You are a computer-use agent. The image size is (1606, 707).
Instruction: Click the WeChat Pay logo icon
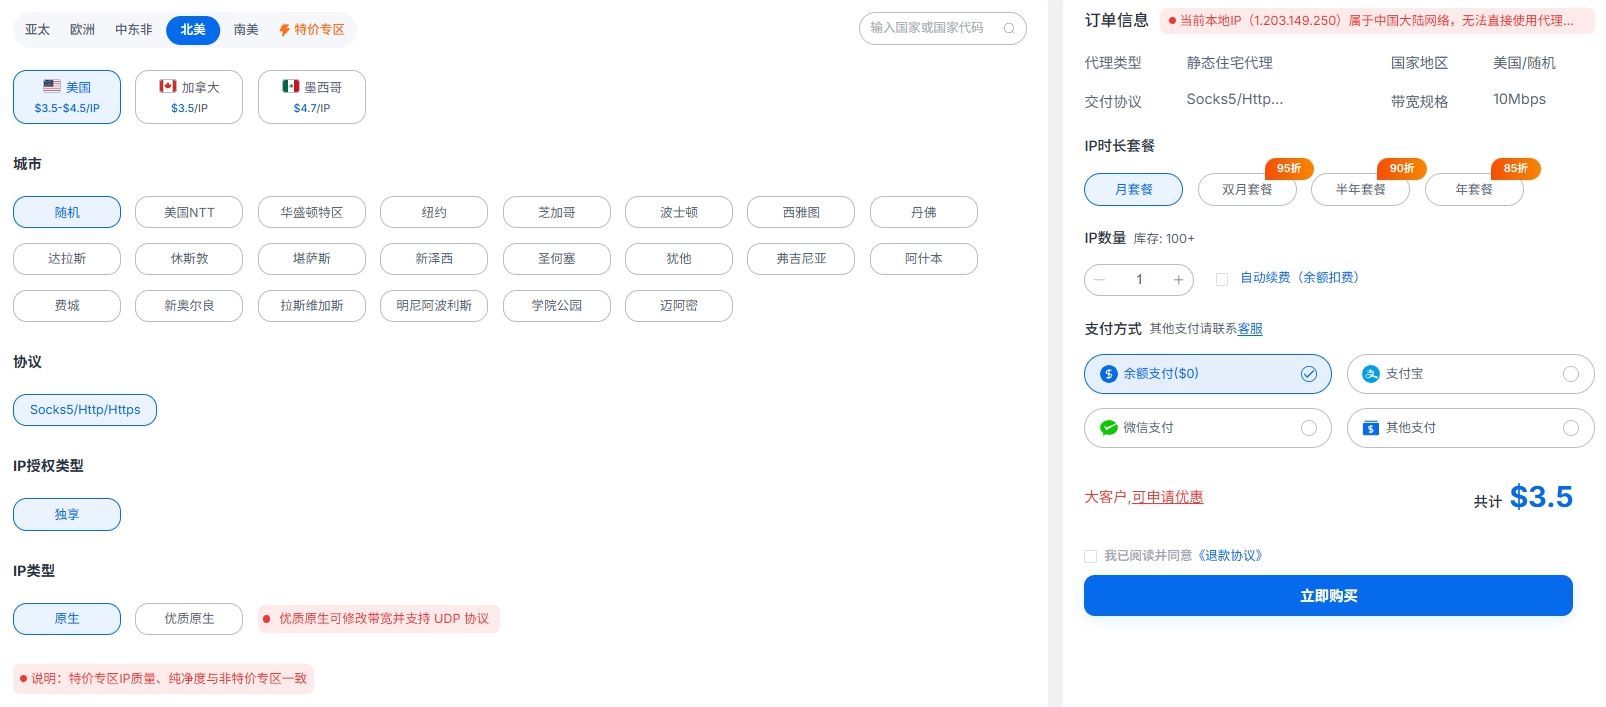tap(1108, 428)
